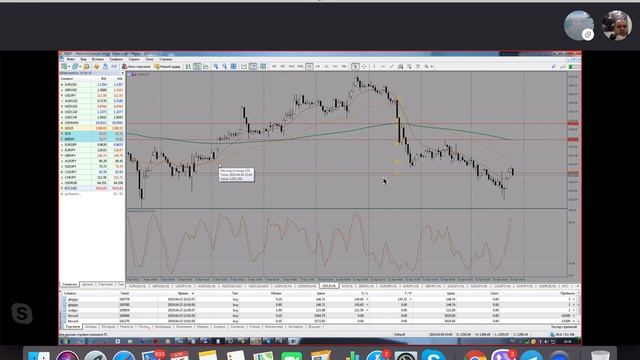640x360 pixels.
Task: Select the Fibonacci retracement tool
Action: tap(409, 66)
